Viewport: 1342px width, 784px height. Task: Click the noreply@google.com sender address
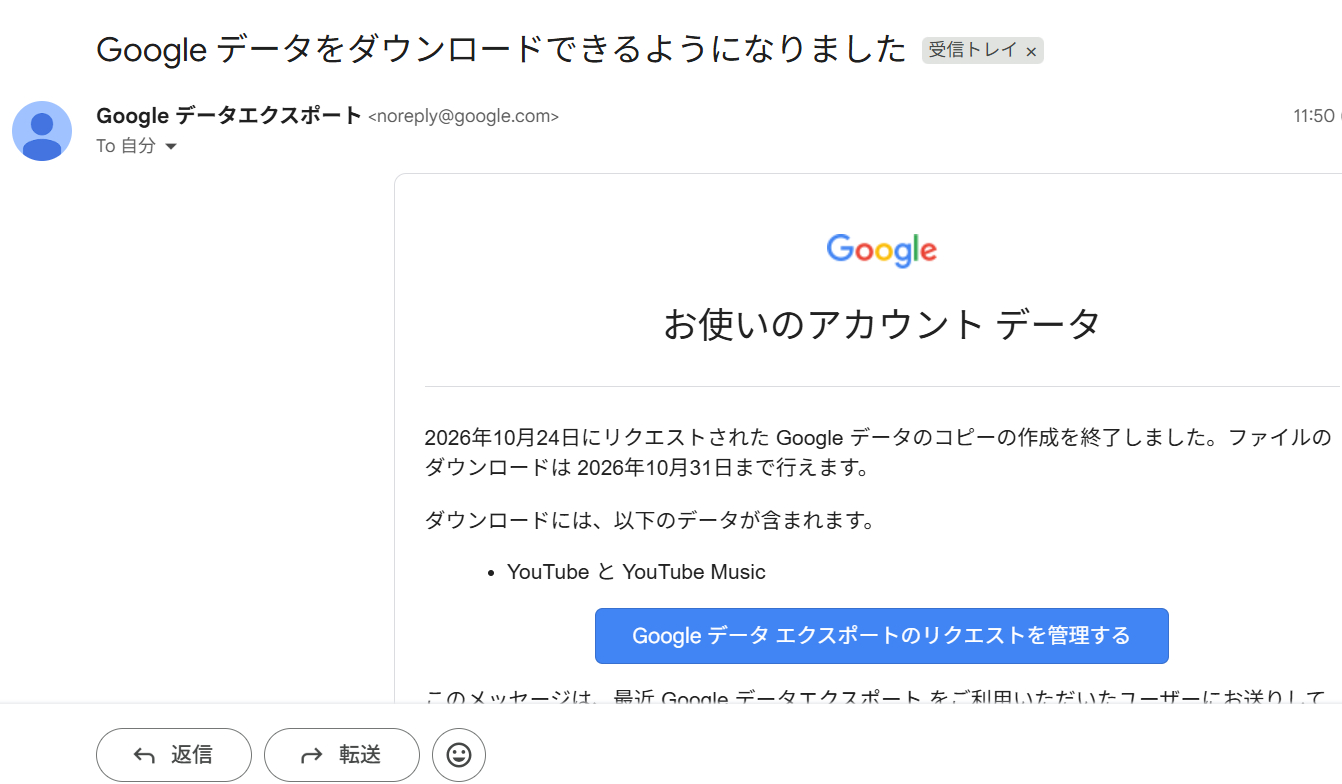464,117
